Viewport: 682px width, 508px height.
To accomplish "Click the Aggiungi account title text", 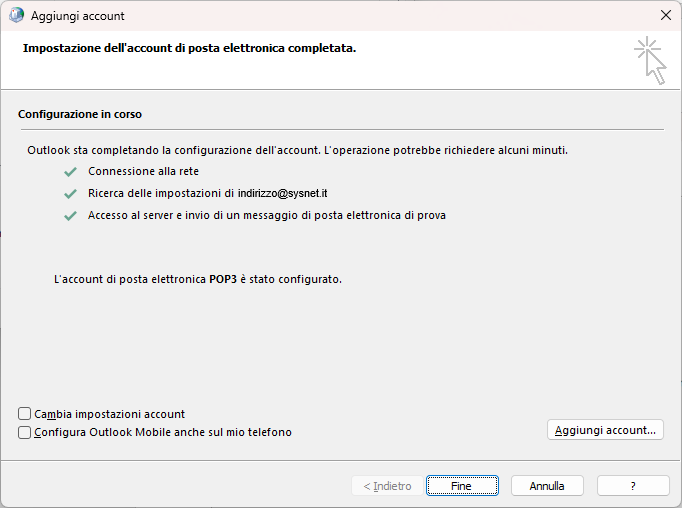I will coord(77,16).
